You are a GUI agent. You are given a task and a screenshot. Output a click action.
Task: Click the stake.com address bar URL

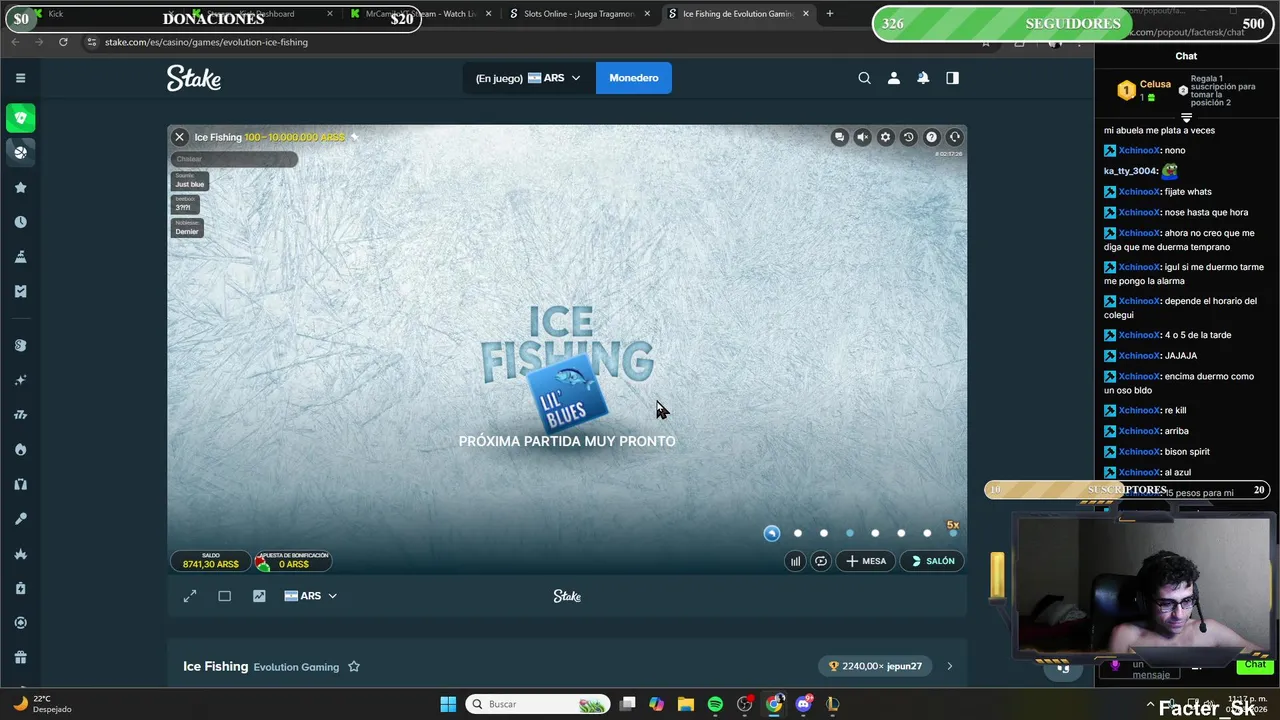click(206, 42)
